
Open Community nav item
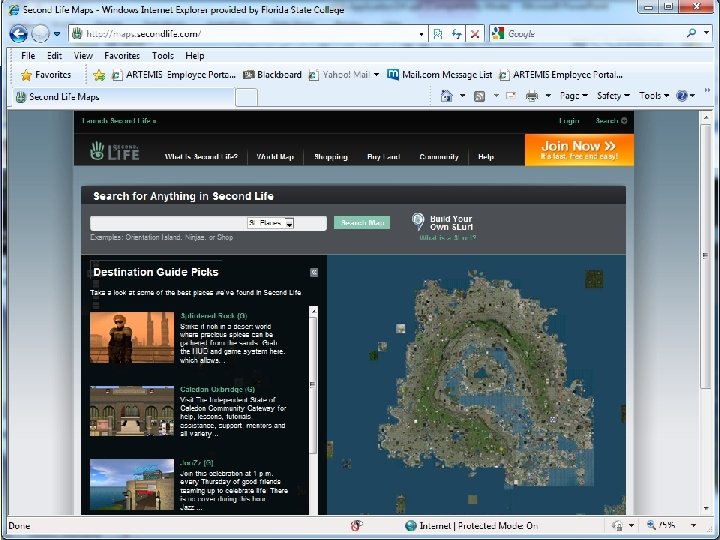coord(439,157)
